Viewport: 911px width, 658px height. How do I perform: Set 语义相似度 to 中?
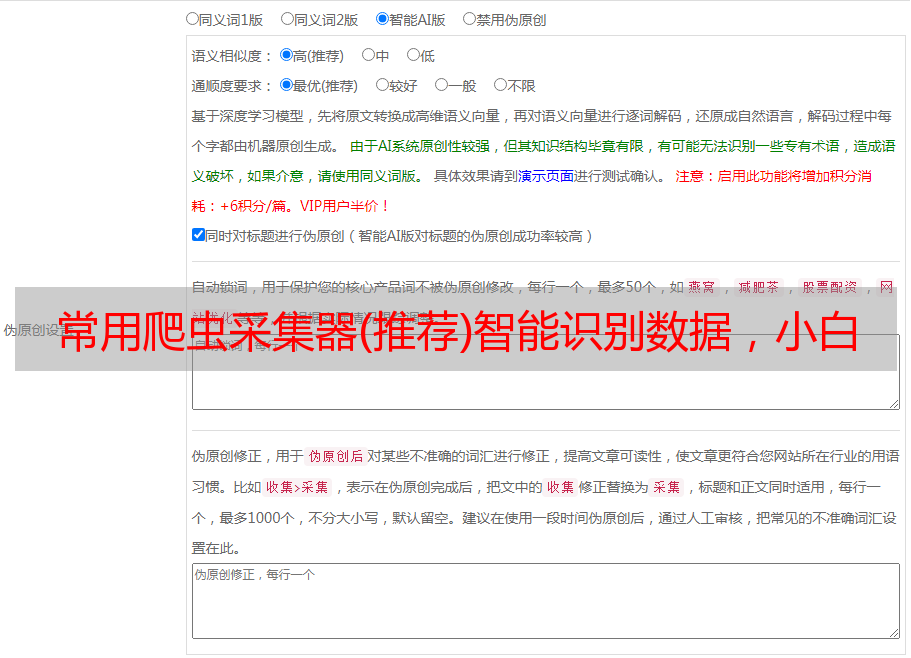point(368,55)
